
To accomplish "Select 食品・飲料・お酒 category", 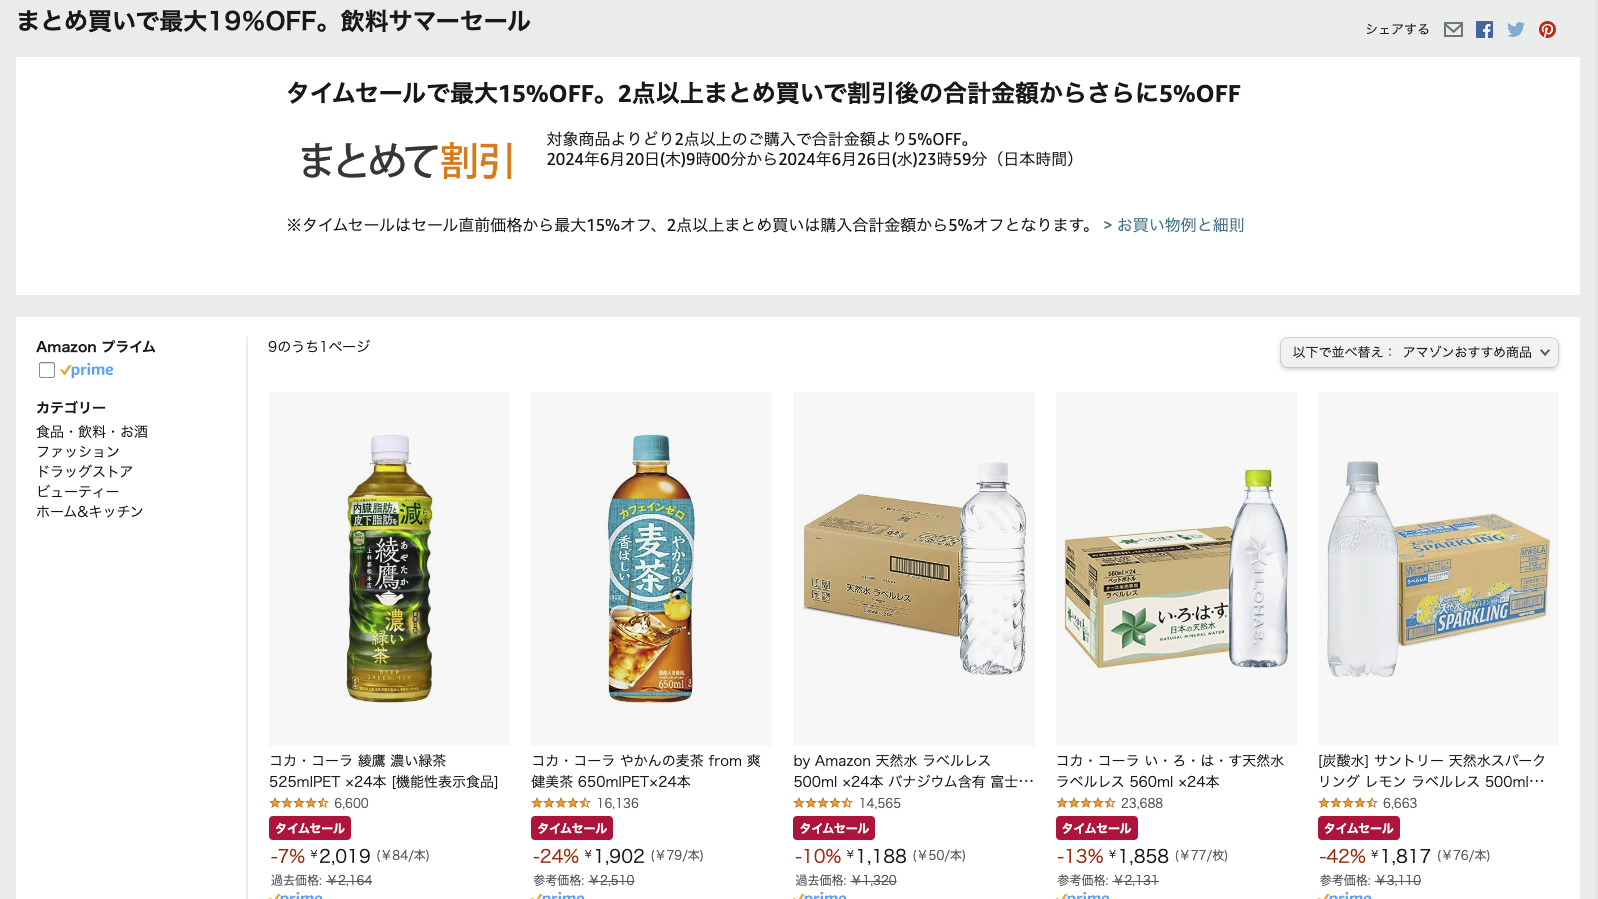I will tap(92, 432).
